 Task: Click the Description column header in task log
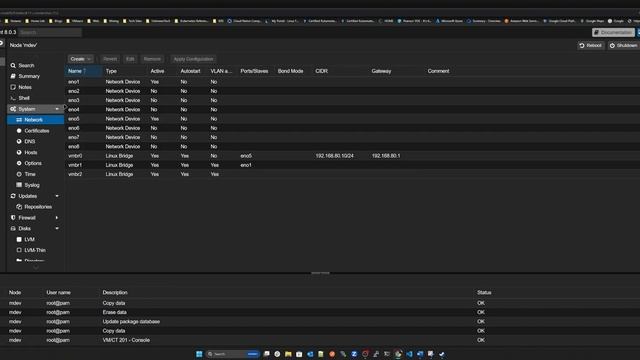click(115, 293)
